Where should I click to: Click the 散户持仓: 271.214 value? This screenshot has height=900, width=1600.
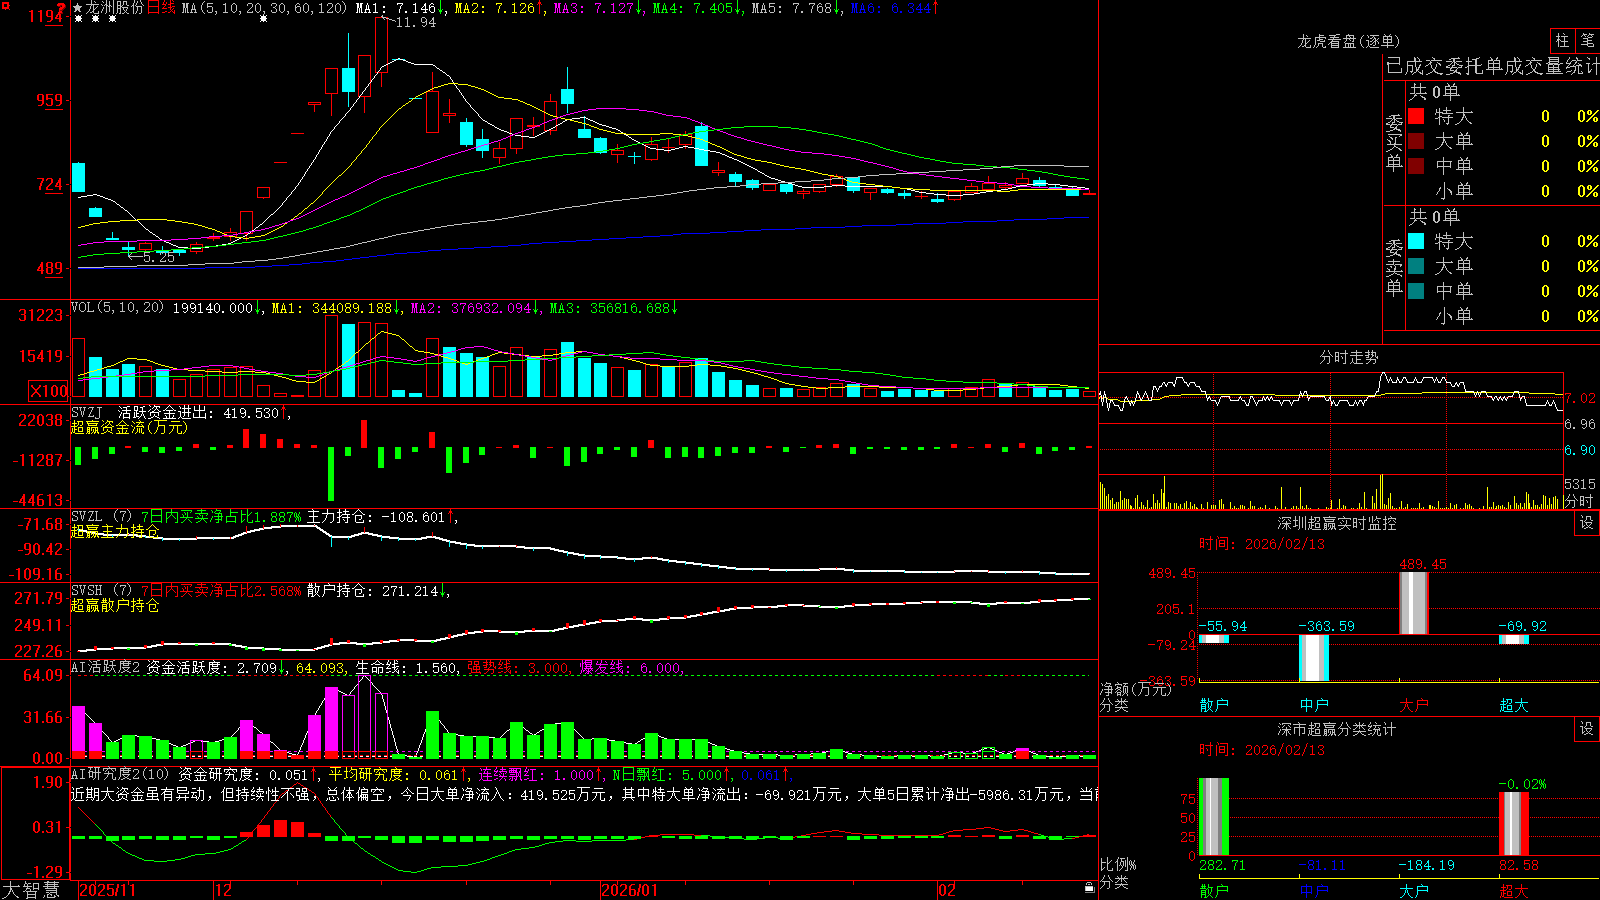377,591
